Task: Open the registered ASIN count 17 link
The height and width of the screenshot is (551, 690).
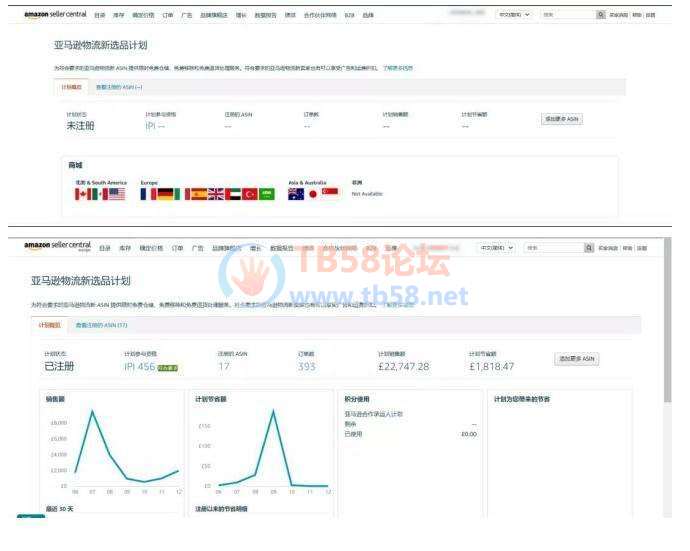Action: click(x=224, y=367)
